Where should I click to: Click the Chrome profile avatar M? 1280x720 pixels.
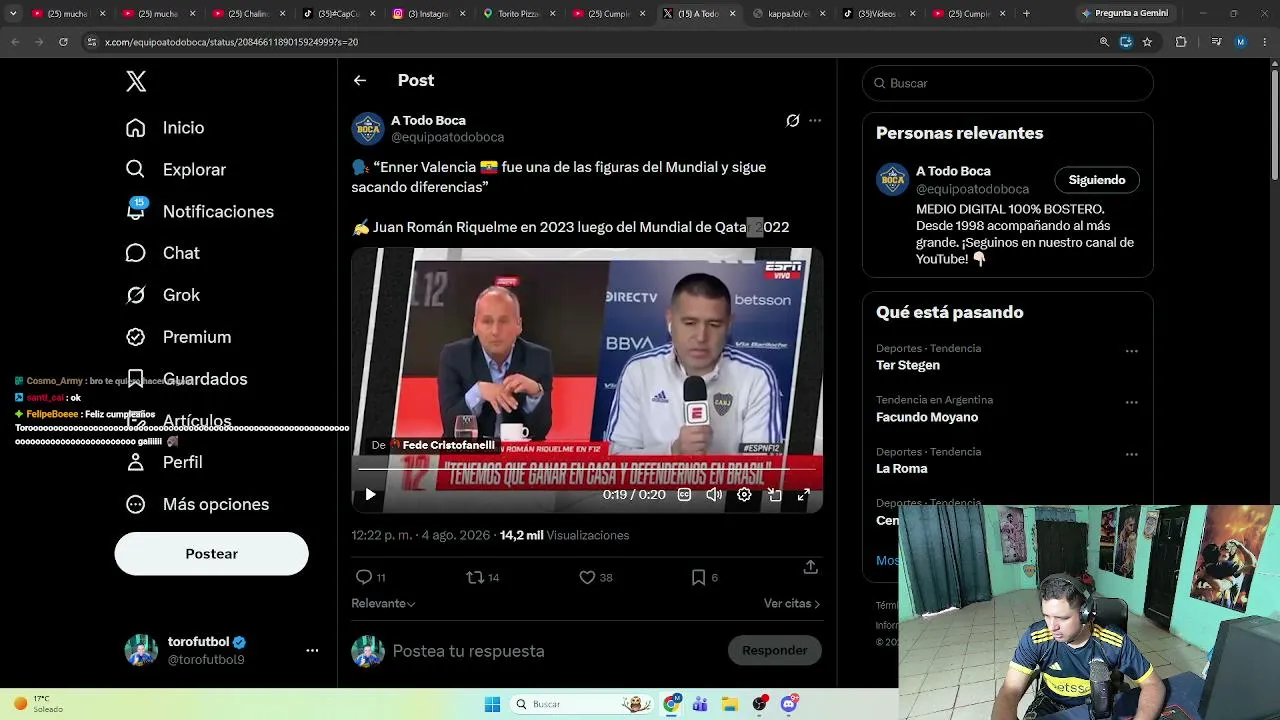click(x=1241, y=42)
